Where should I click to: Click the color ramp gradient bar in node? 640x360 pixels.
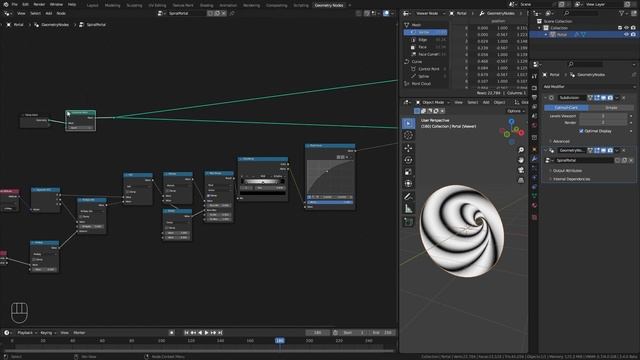[262, 182]
